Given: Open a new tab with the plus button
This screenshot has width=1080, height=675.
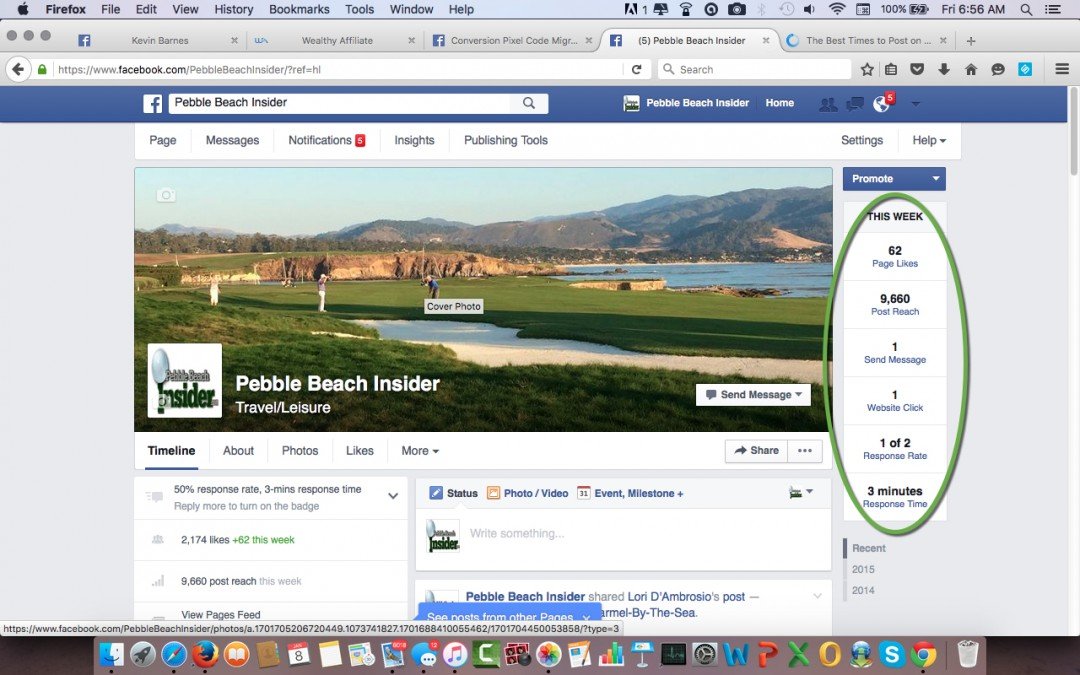Looking at the screenshot, I should click(970, 41).
